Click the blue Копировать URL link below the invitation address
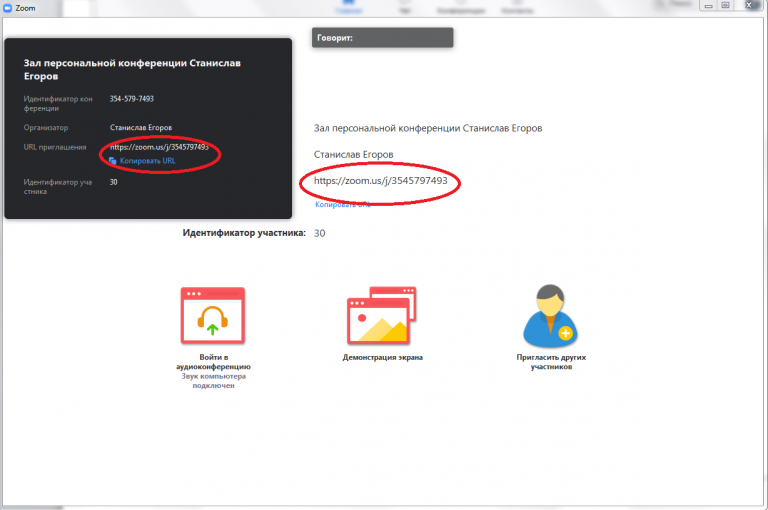The width and height of the screenshot is (768, 510). pyautogui.click(x=342, y=204)
